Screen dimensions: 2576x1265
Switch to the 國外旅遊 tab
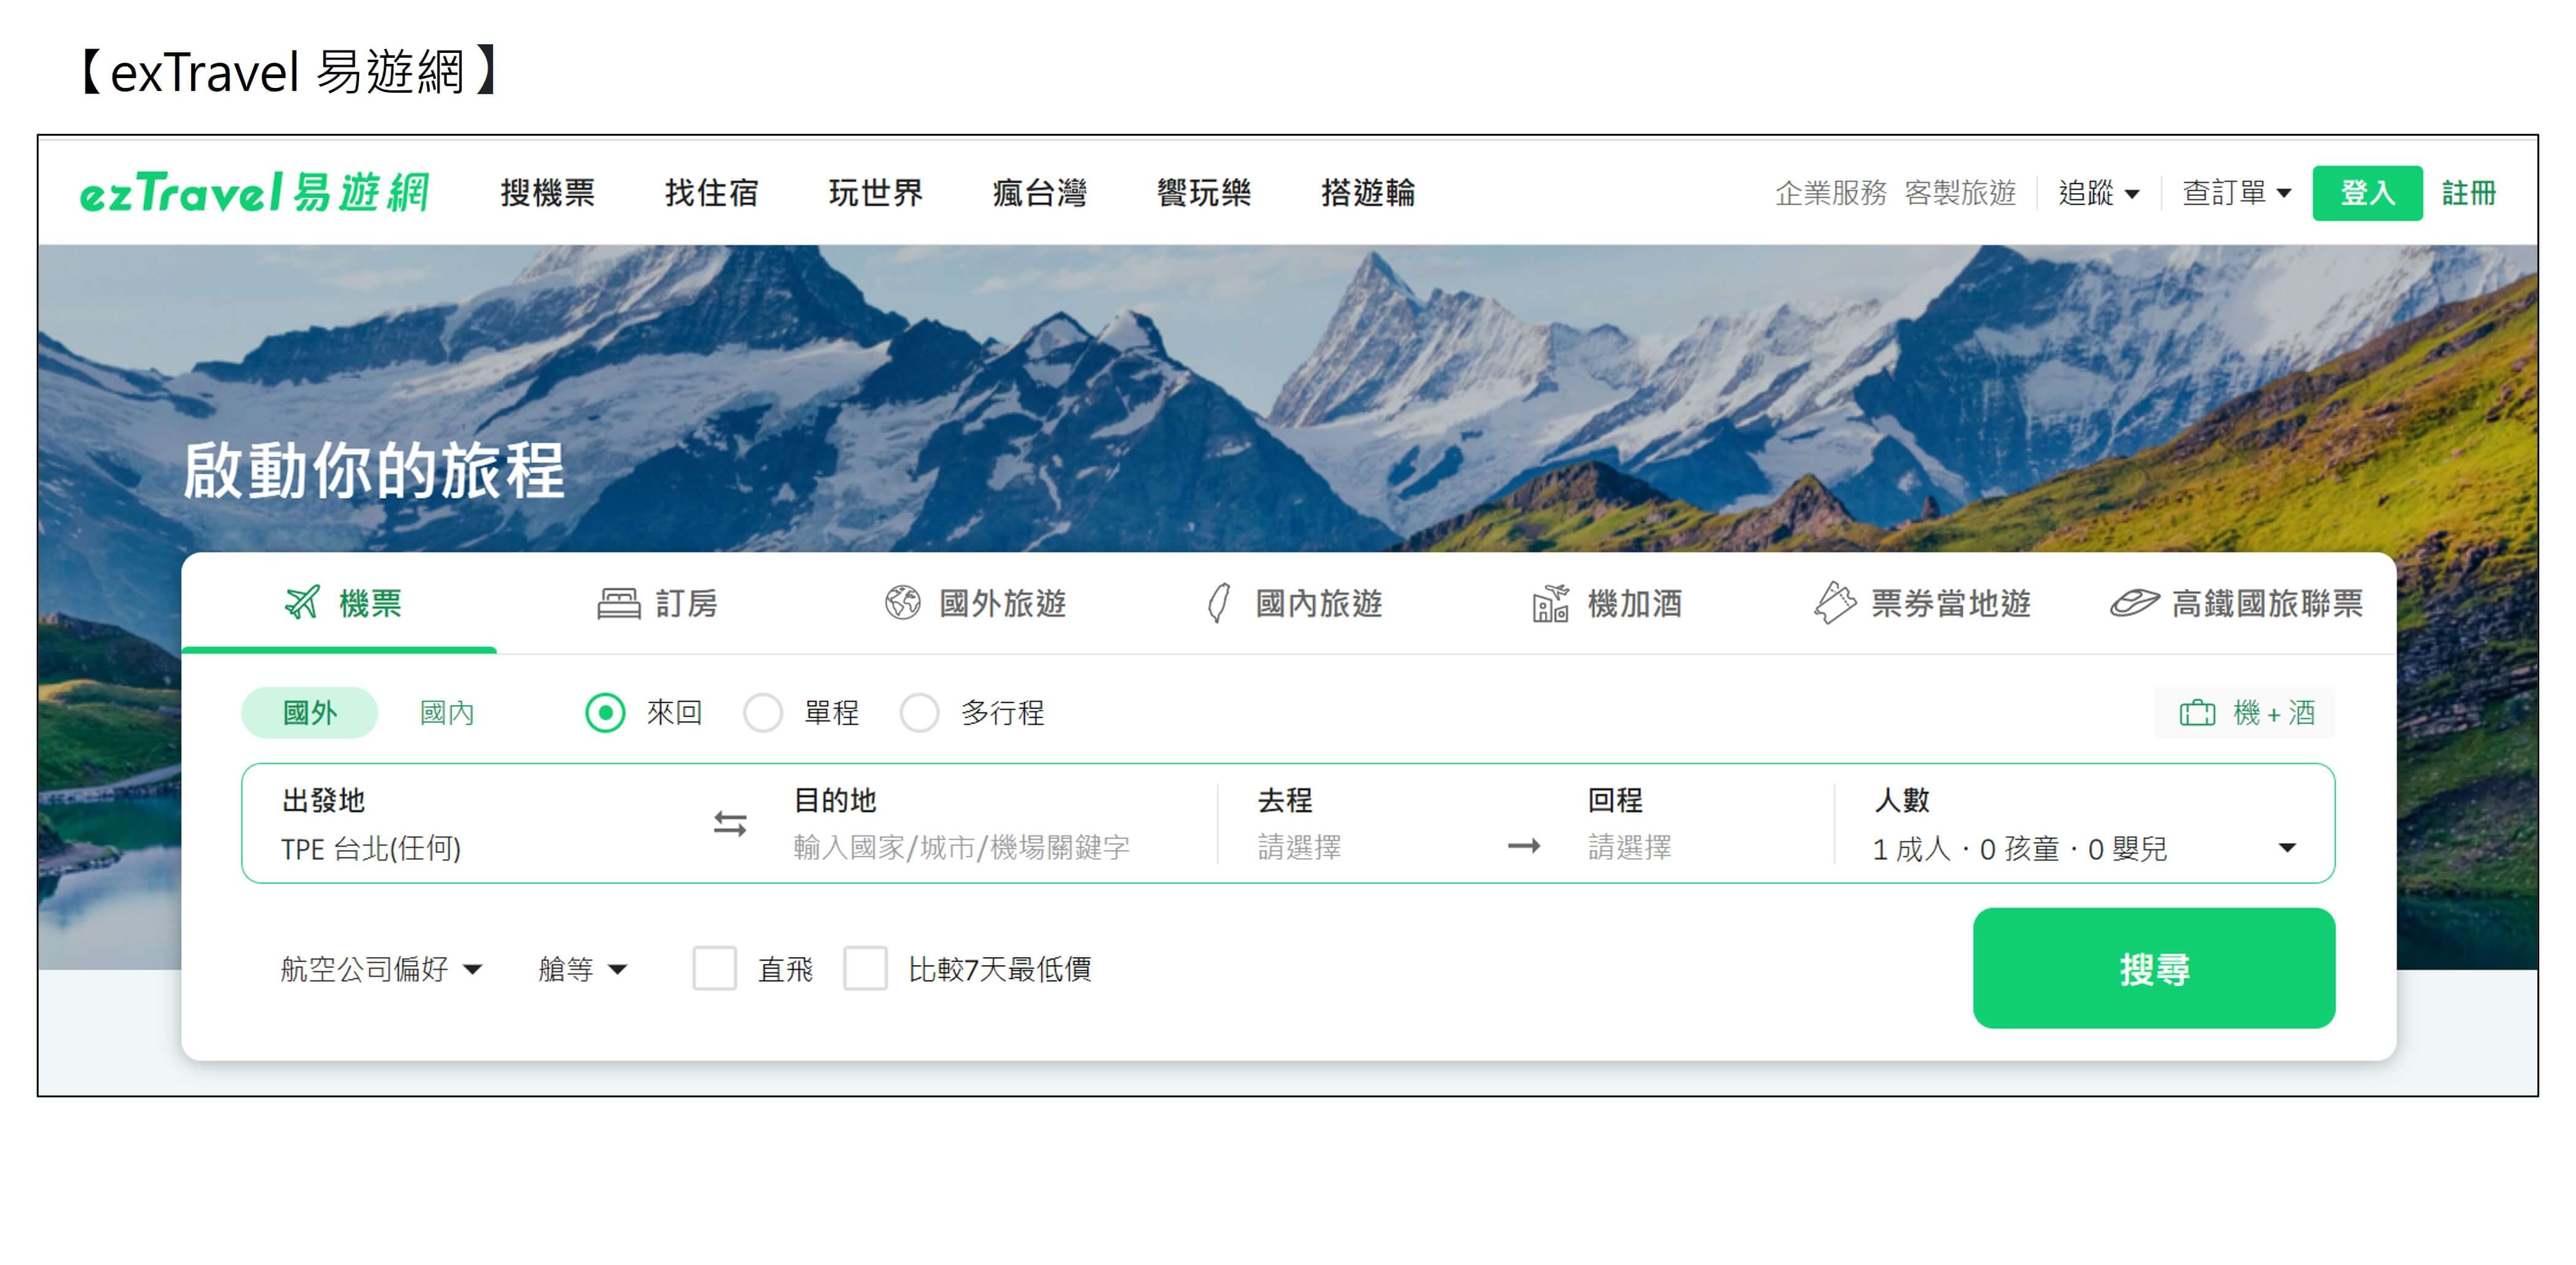[976, 603]
